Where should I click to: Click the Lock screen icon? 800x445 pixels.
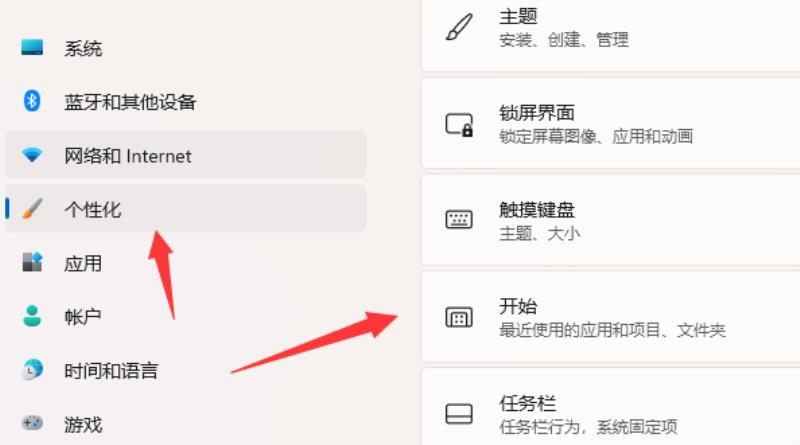point(459,125)
